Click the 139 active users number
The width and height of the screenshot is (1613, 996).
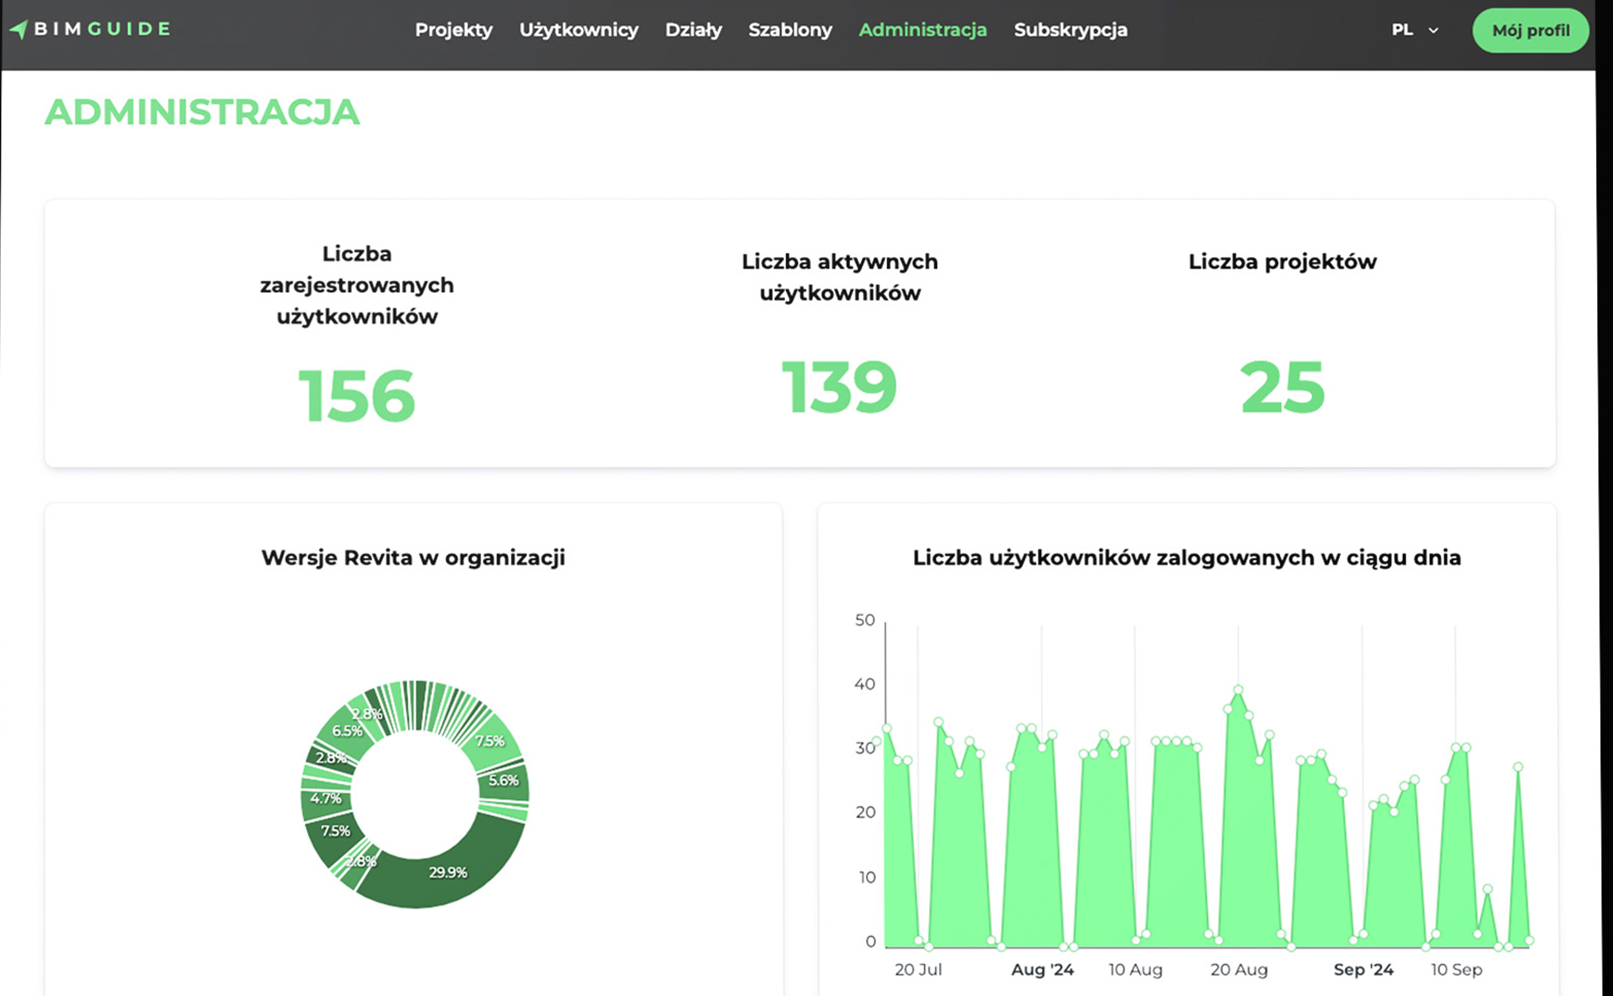(x=839, y=387)
